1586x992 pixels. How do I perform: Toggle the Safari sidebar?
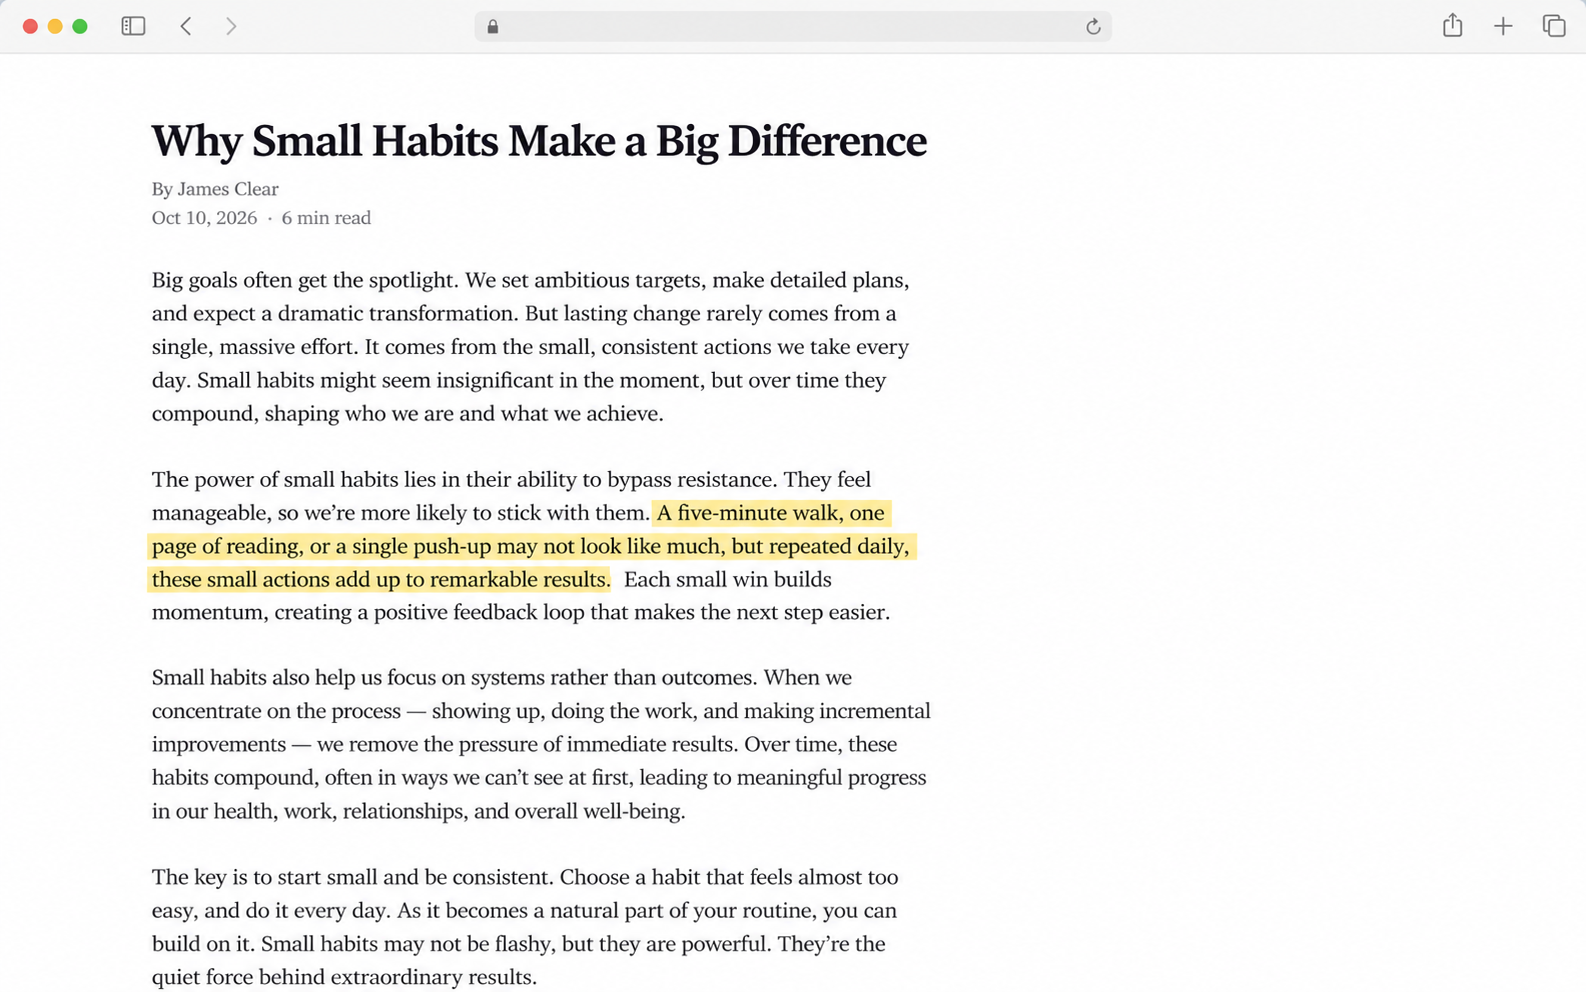[133, 26]
